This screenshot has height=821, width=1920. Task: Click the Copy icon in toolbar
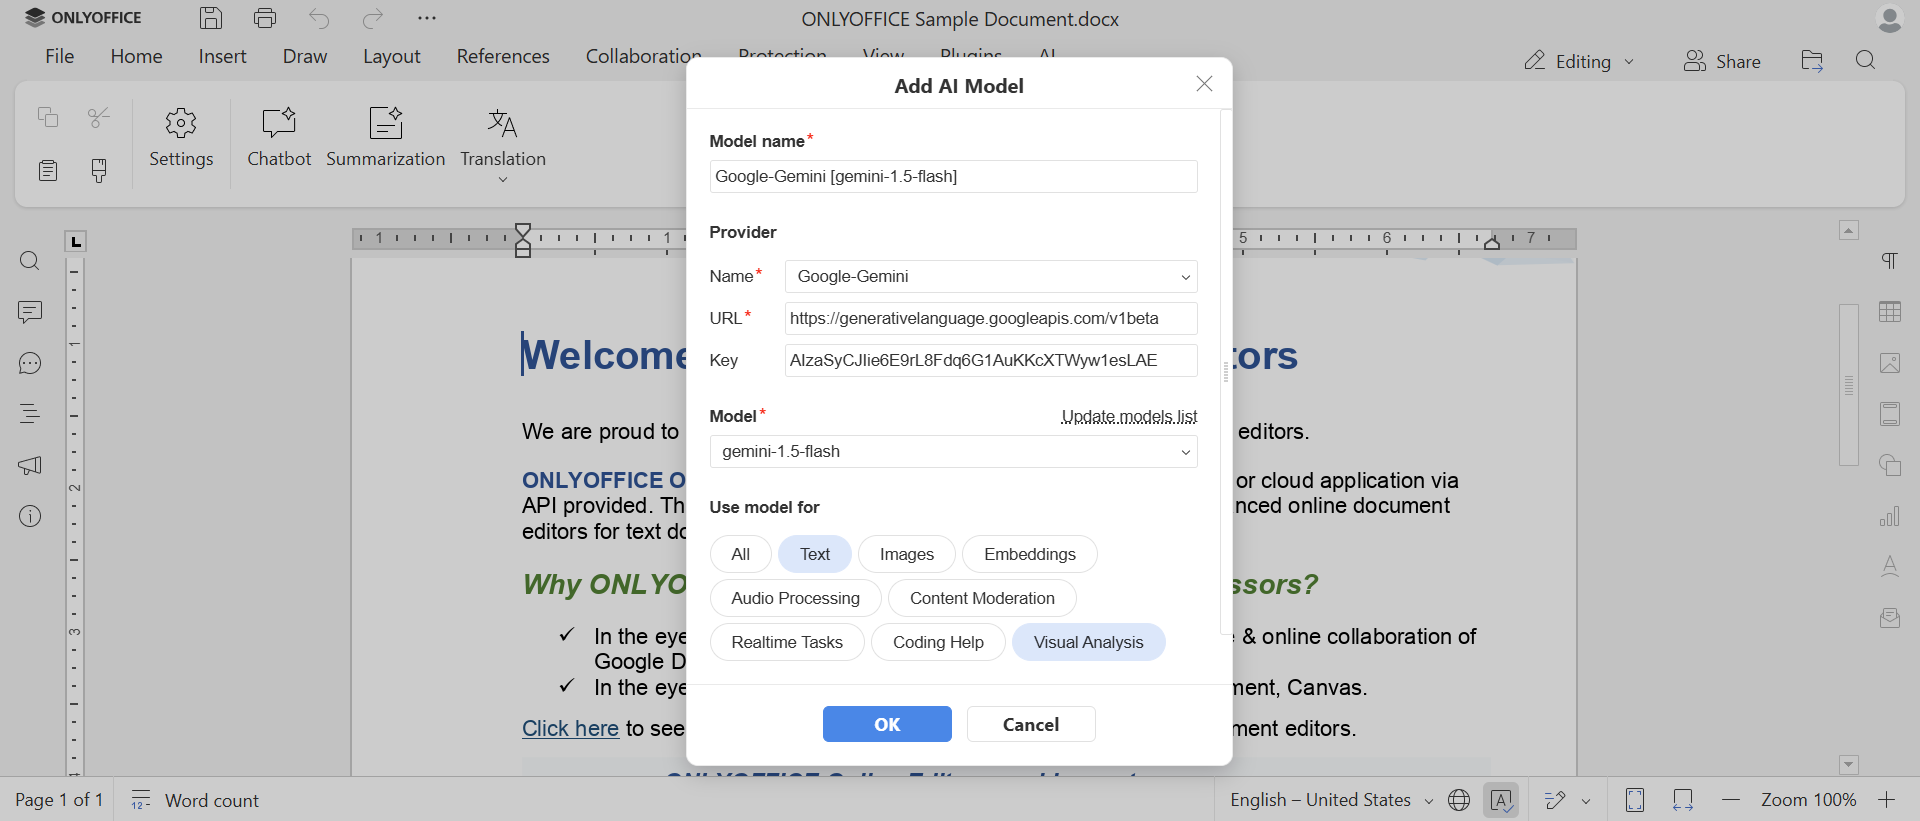pos(48,117)
